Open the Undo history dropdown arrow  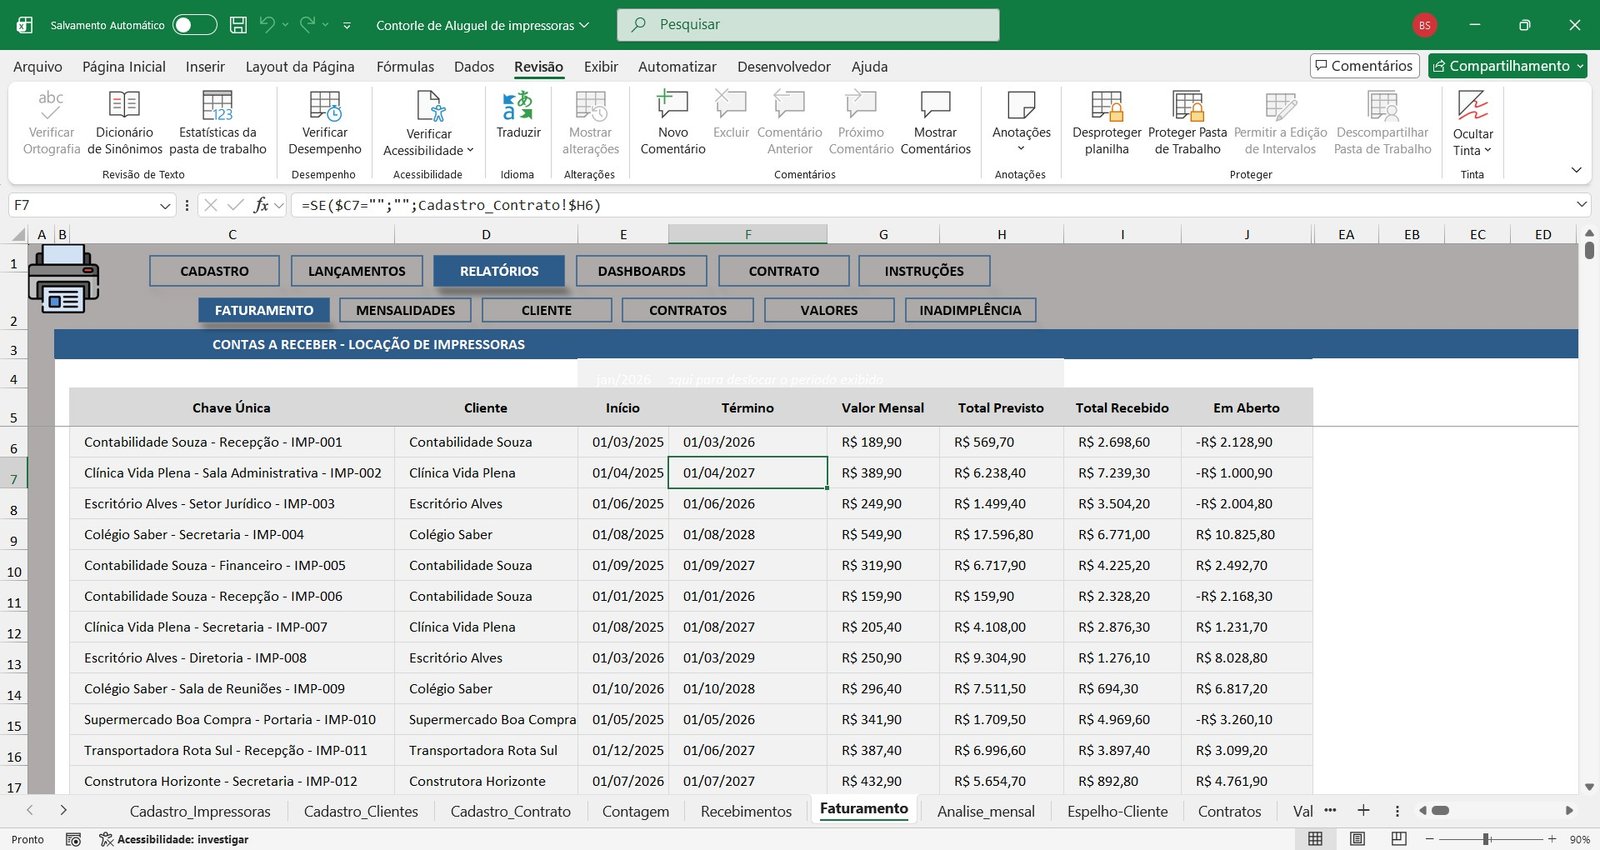coord(285,25)
